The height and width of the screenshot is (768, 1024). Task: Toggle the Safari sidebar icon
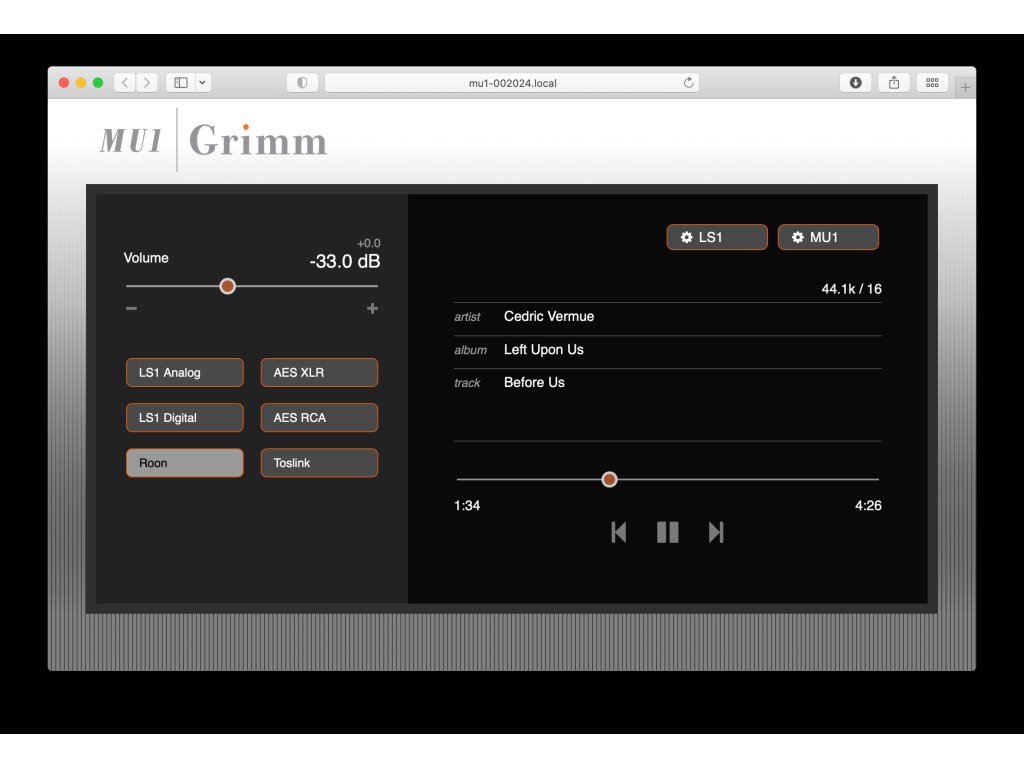pyautogui.click(x=181, y=82)
